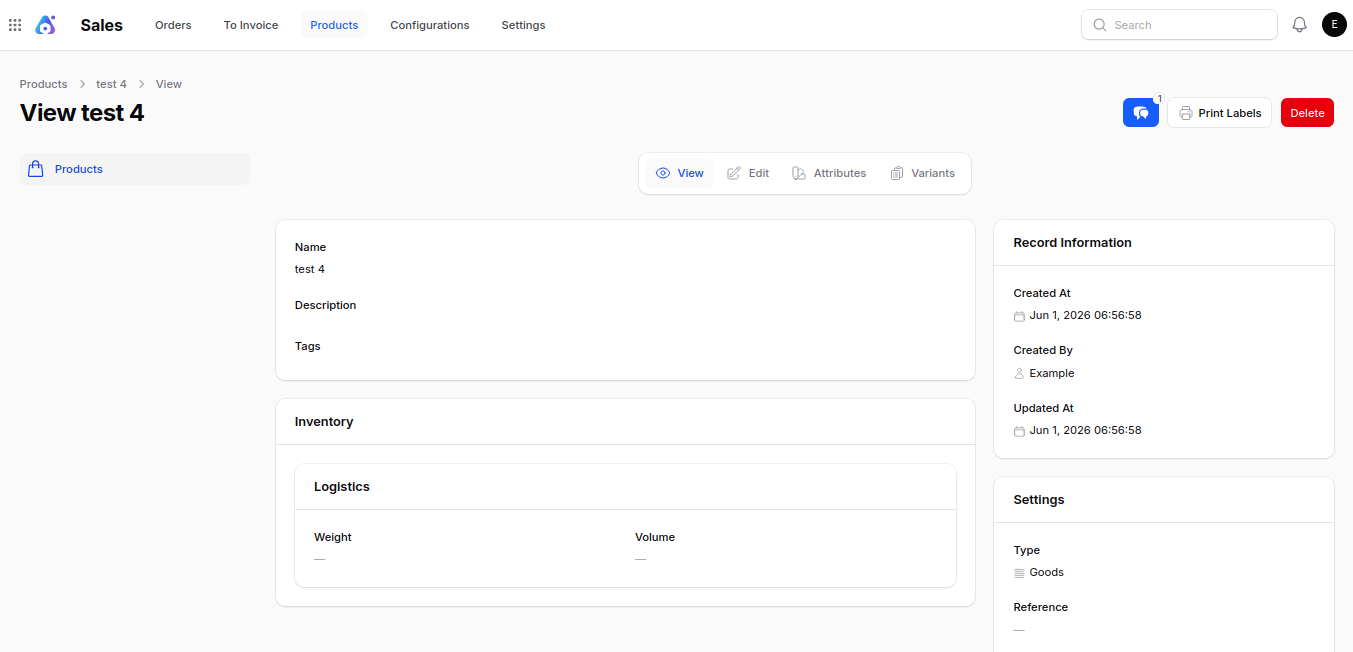Switch to the Edit tab
The width and height of the screenshot is (1353, 652).
(x=748, y=173)
